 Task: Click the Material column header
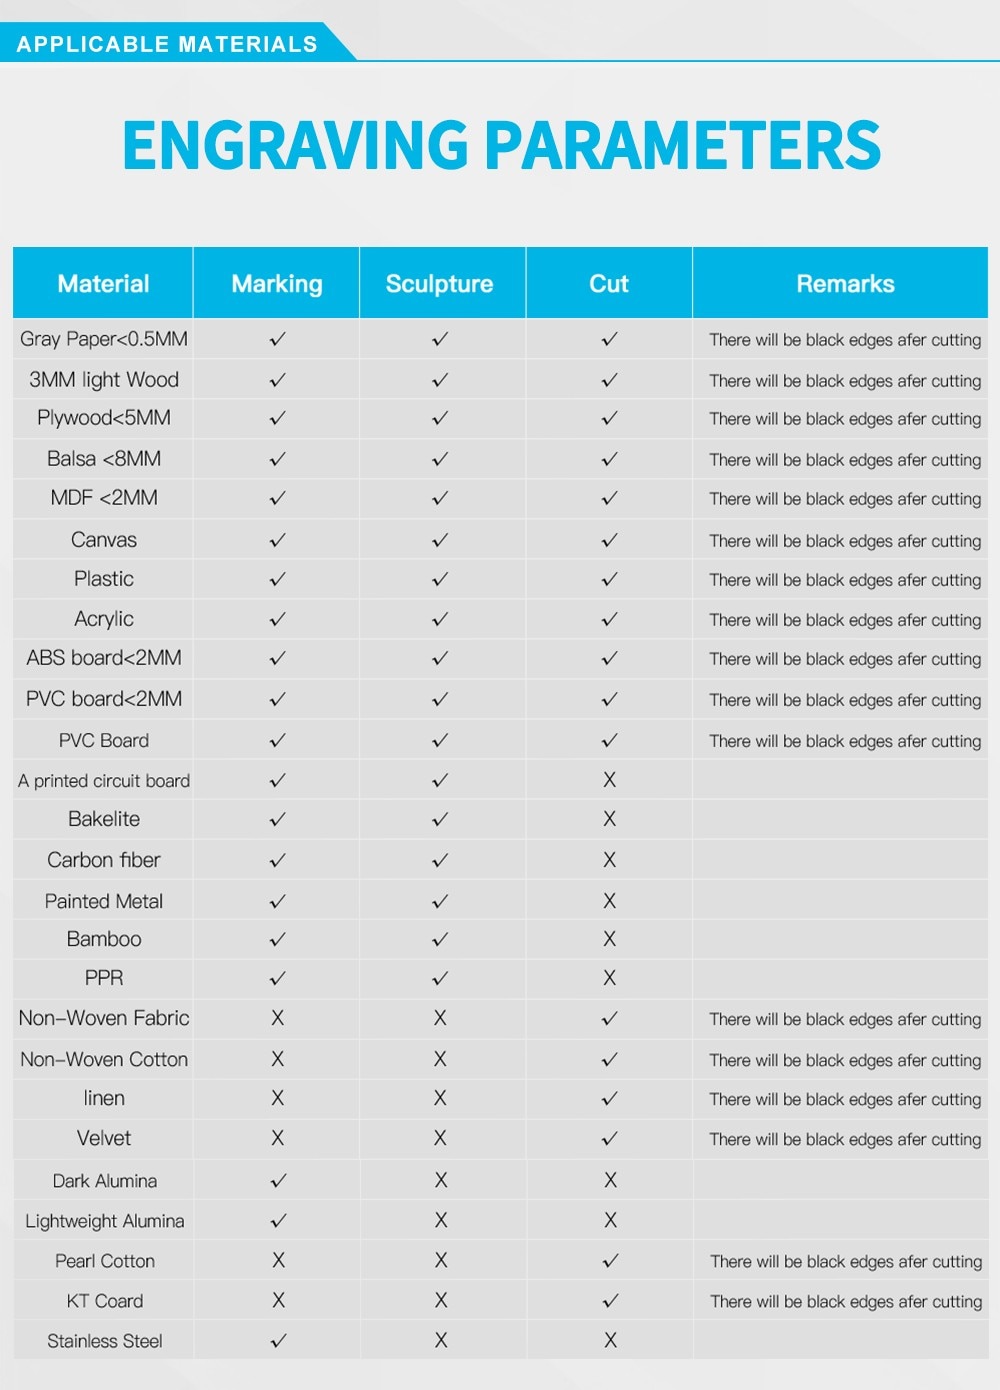click(103, 284)
